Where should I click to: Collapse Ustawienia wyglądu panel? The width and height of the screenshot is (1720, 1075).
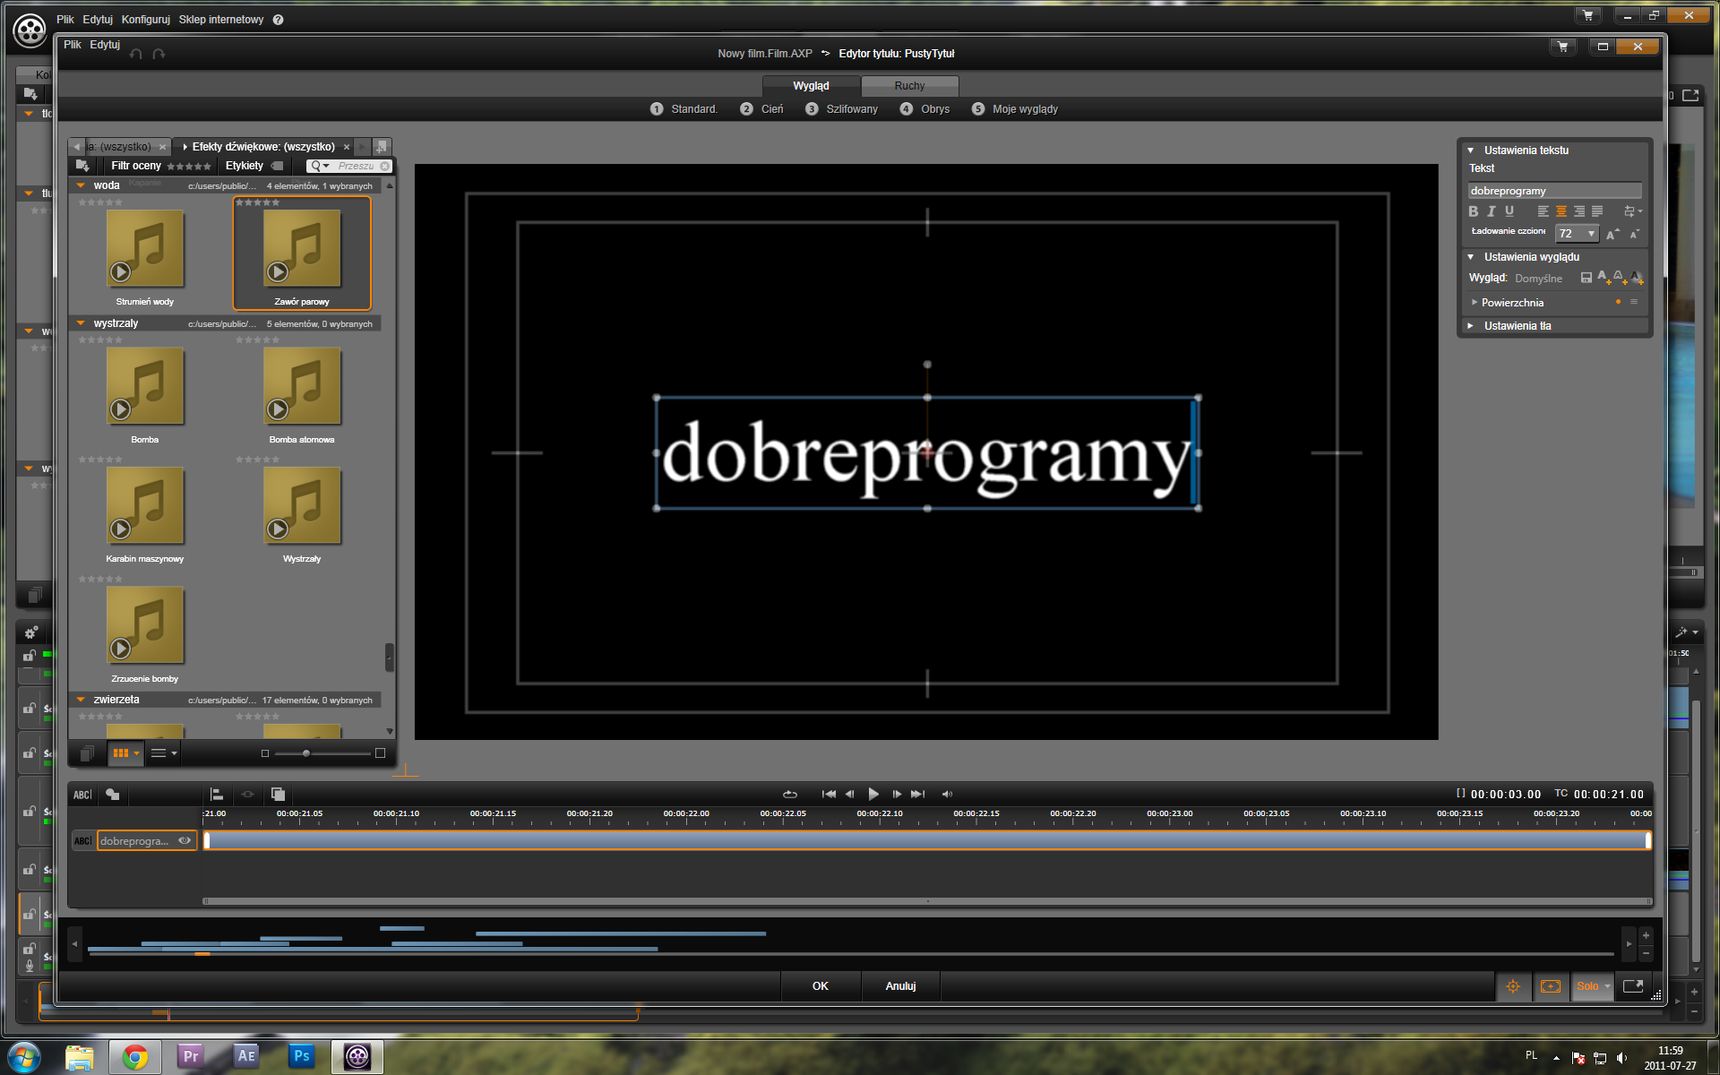point(1470,257)
